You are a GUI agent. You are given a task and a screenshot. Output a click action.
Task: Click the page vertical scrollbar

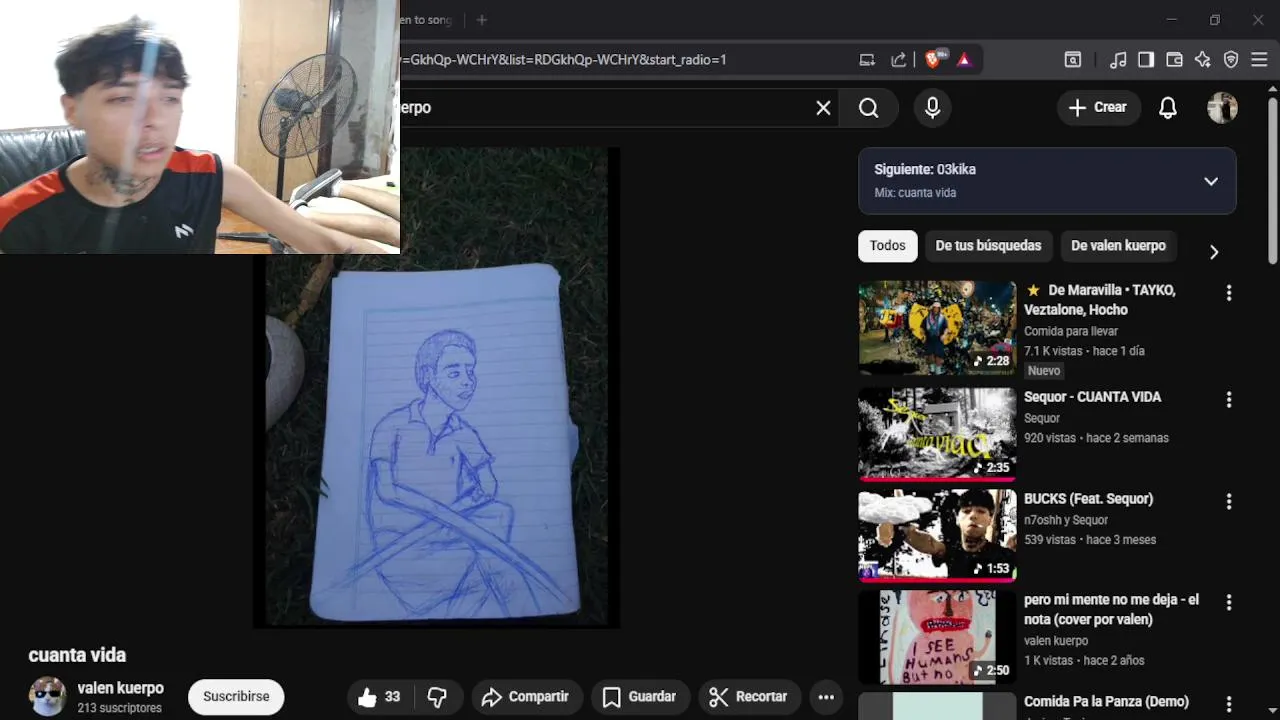pos(1272,180)
